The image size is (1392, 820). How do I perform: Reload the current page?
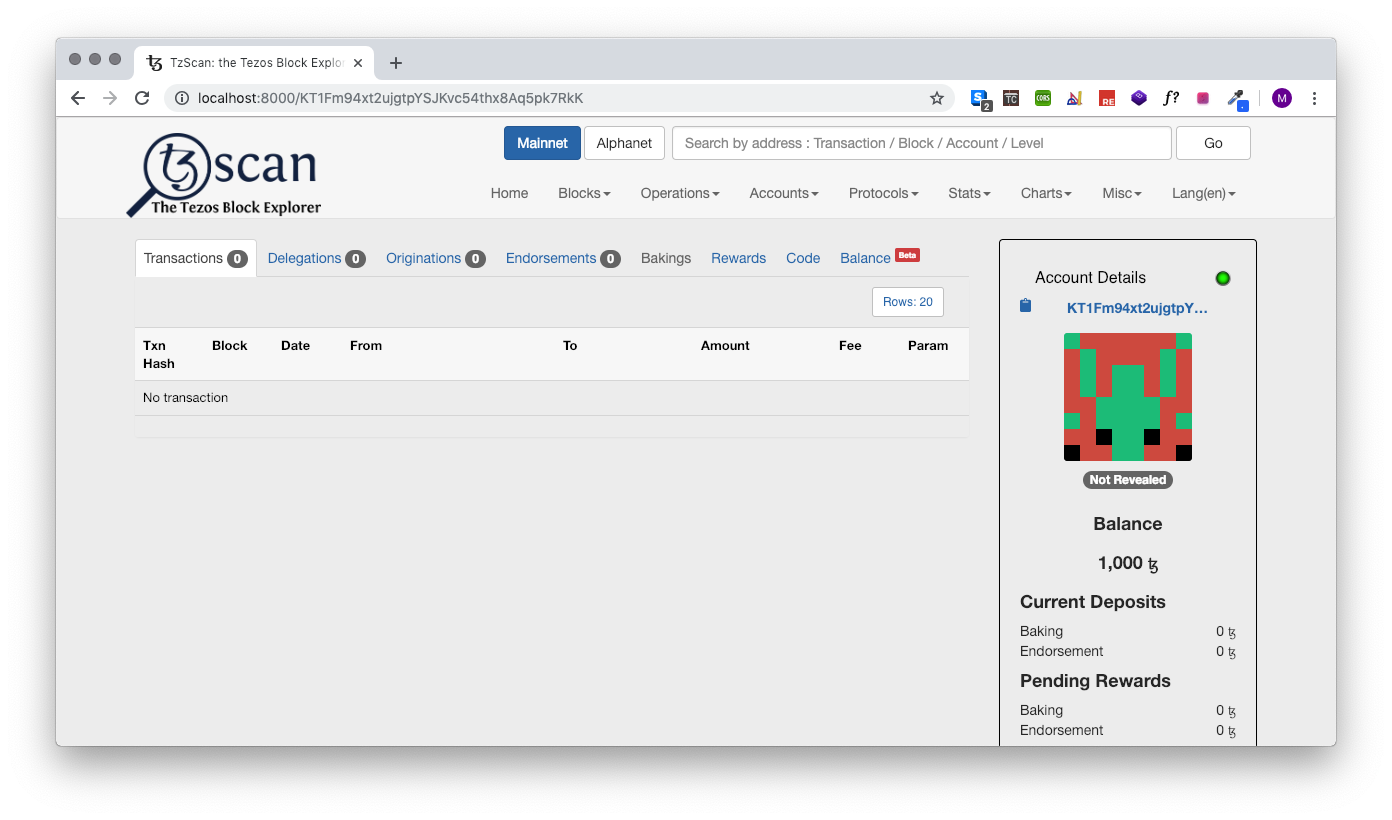click(x=142, y=98)
